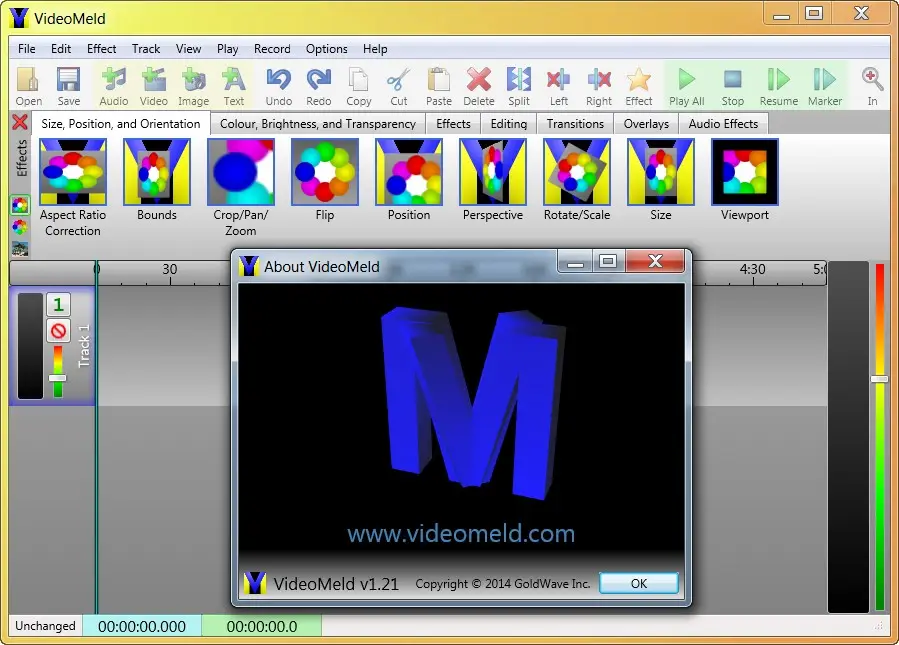Open the Effect menu

click(x=101, y=49)
